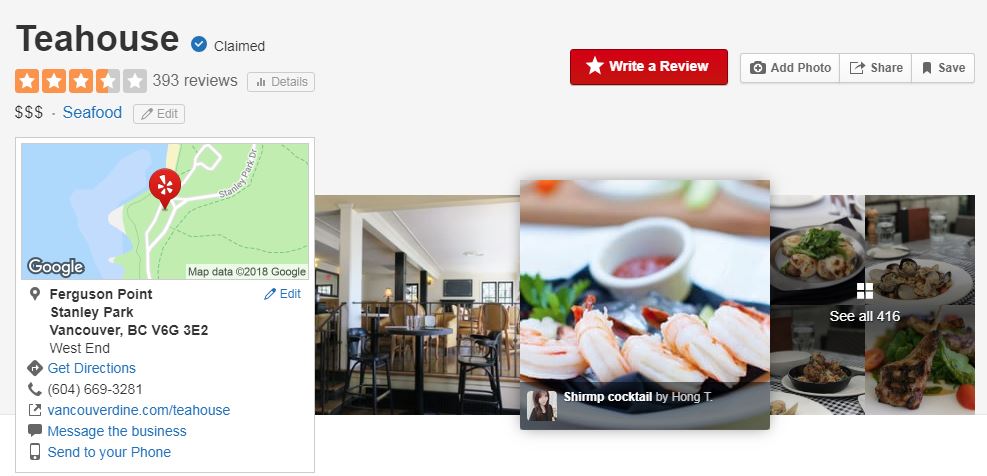Image resolution: width=987 pixels, height=476 pixels.
Task: Click the share arrow icon
Action: pyautogui.click(x=857, y=68)
